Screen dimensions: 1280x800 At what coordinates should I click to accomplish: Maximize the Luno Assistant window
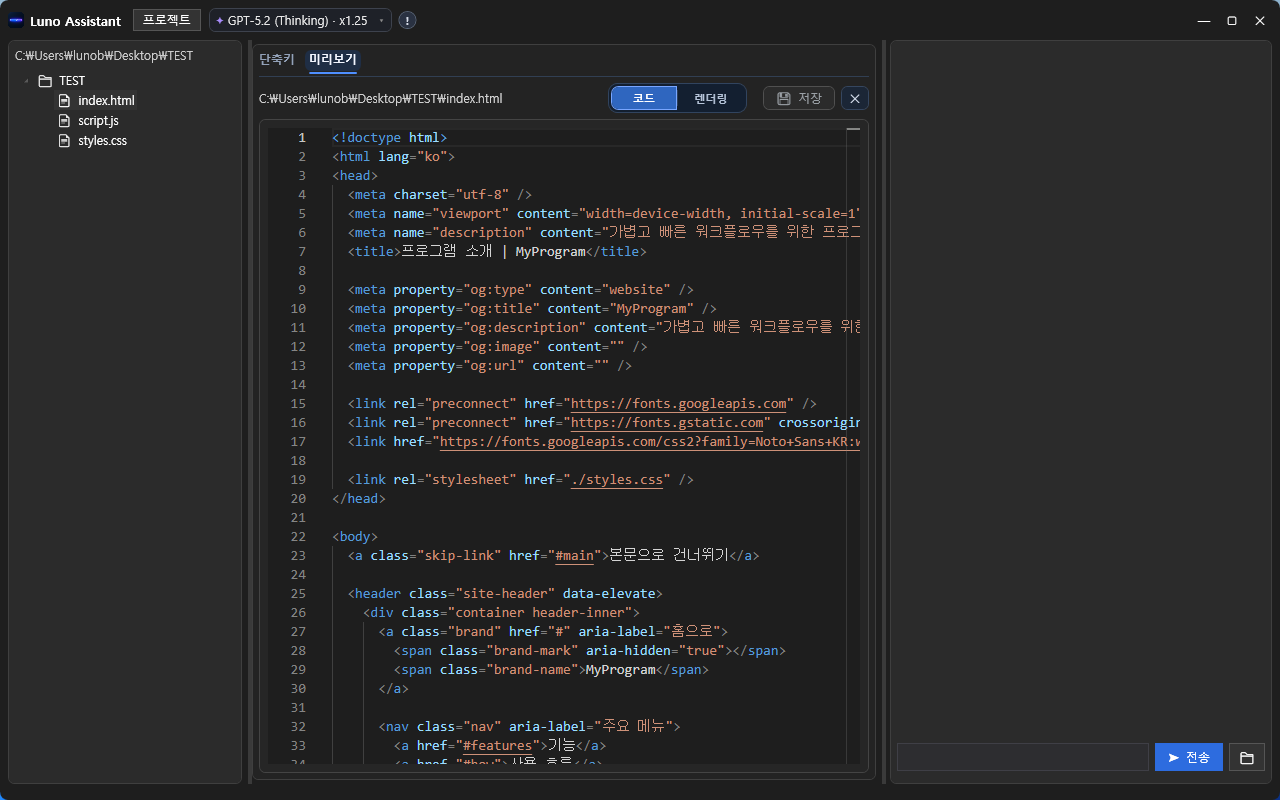tap(1231, 21)
